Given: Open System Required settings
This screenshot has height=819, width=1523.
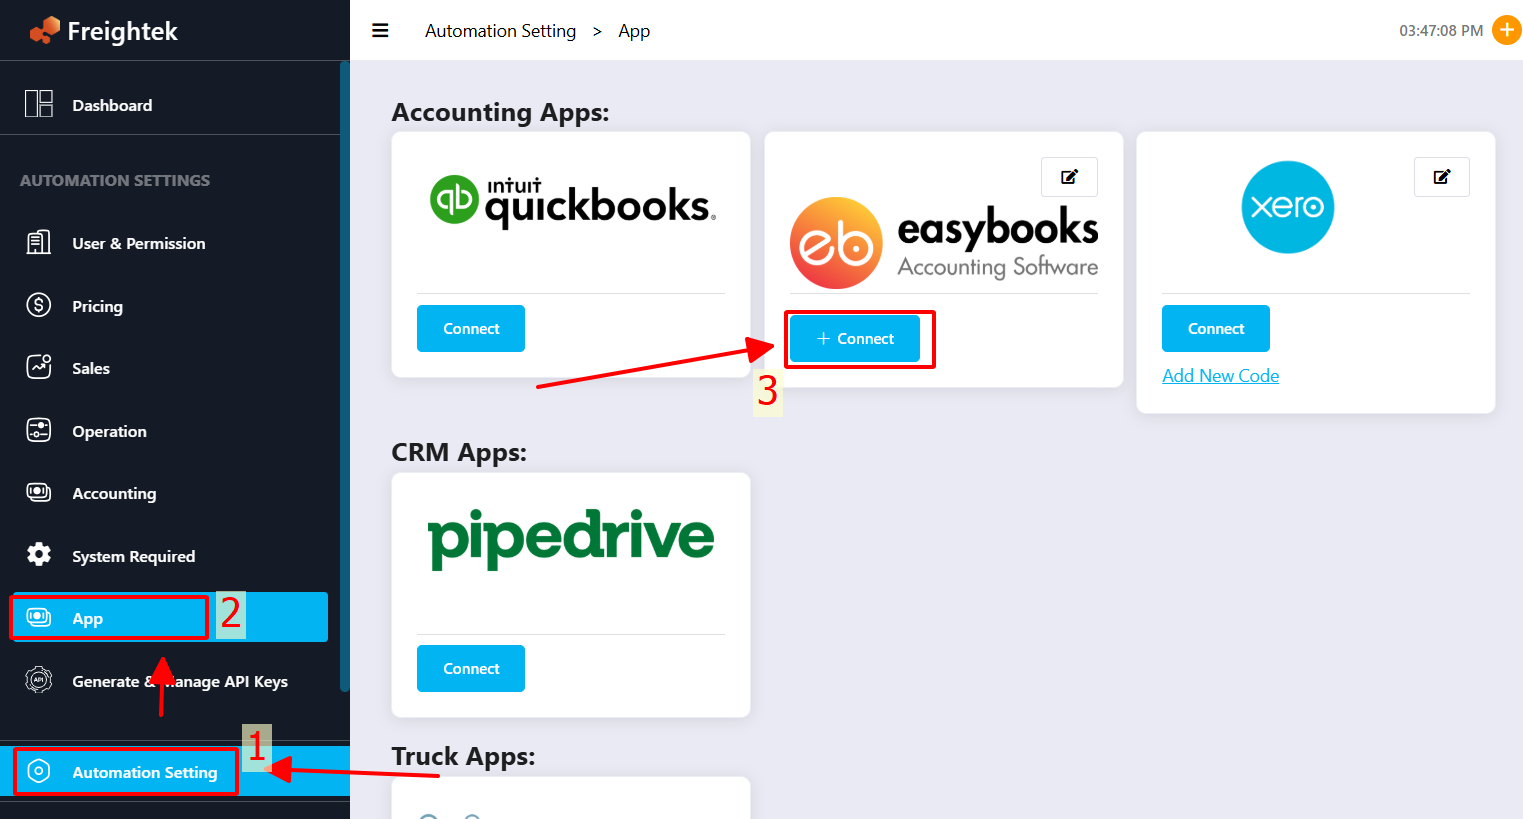Looking at the screenshot, I should [x=170, y=556].
